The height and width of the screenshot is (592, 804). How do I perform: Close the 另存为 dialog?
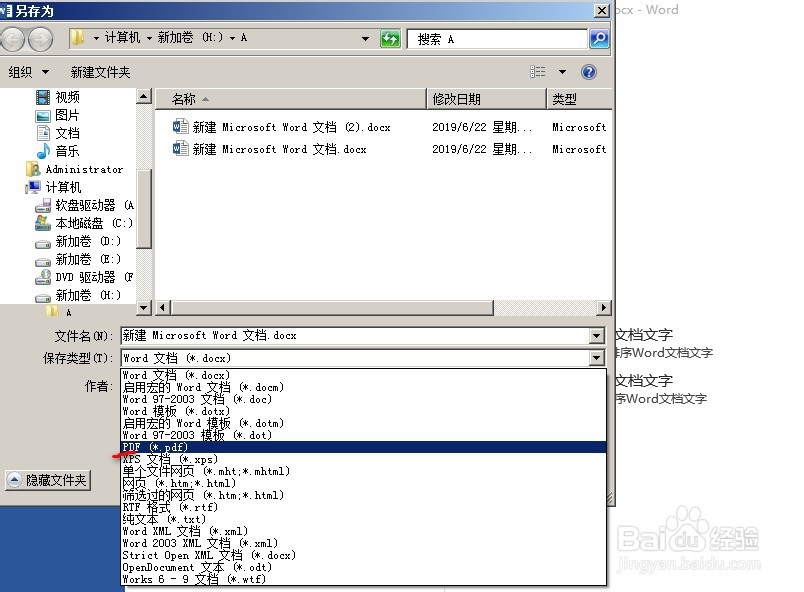click(601, 10)
